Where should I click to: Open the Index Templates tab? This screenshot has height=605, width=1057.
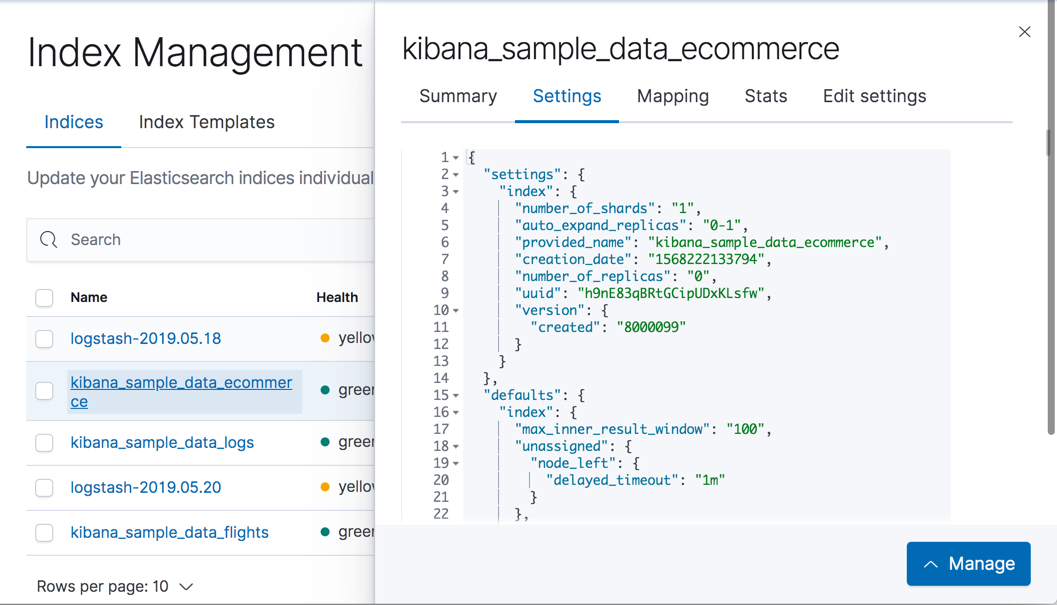click(206, 121)
